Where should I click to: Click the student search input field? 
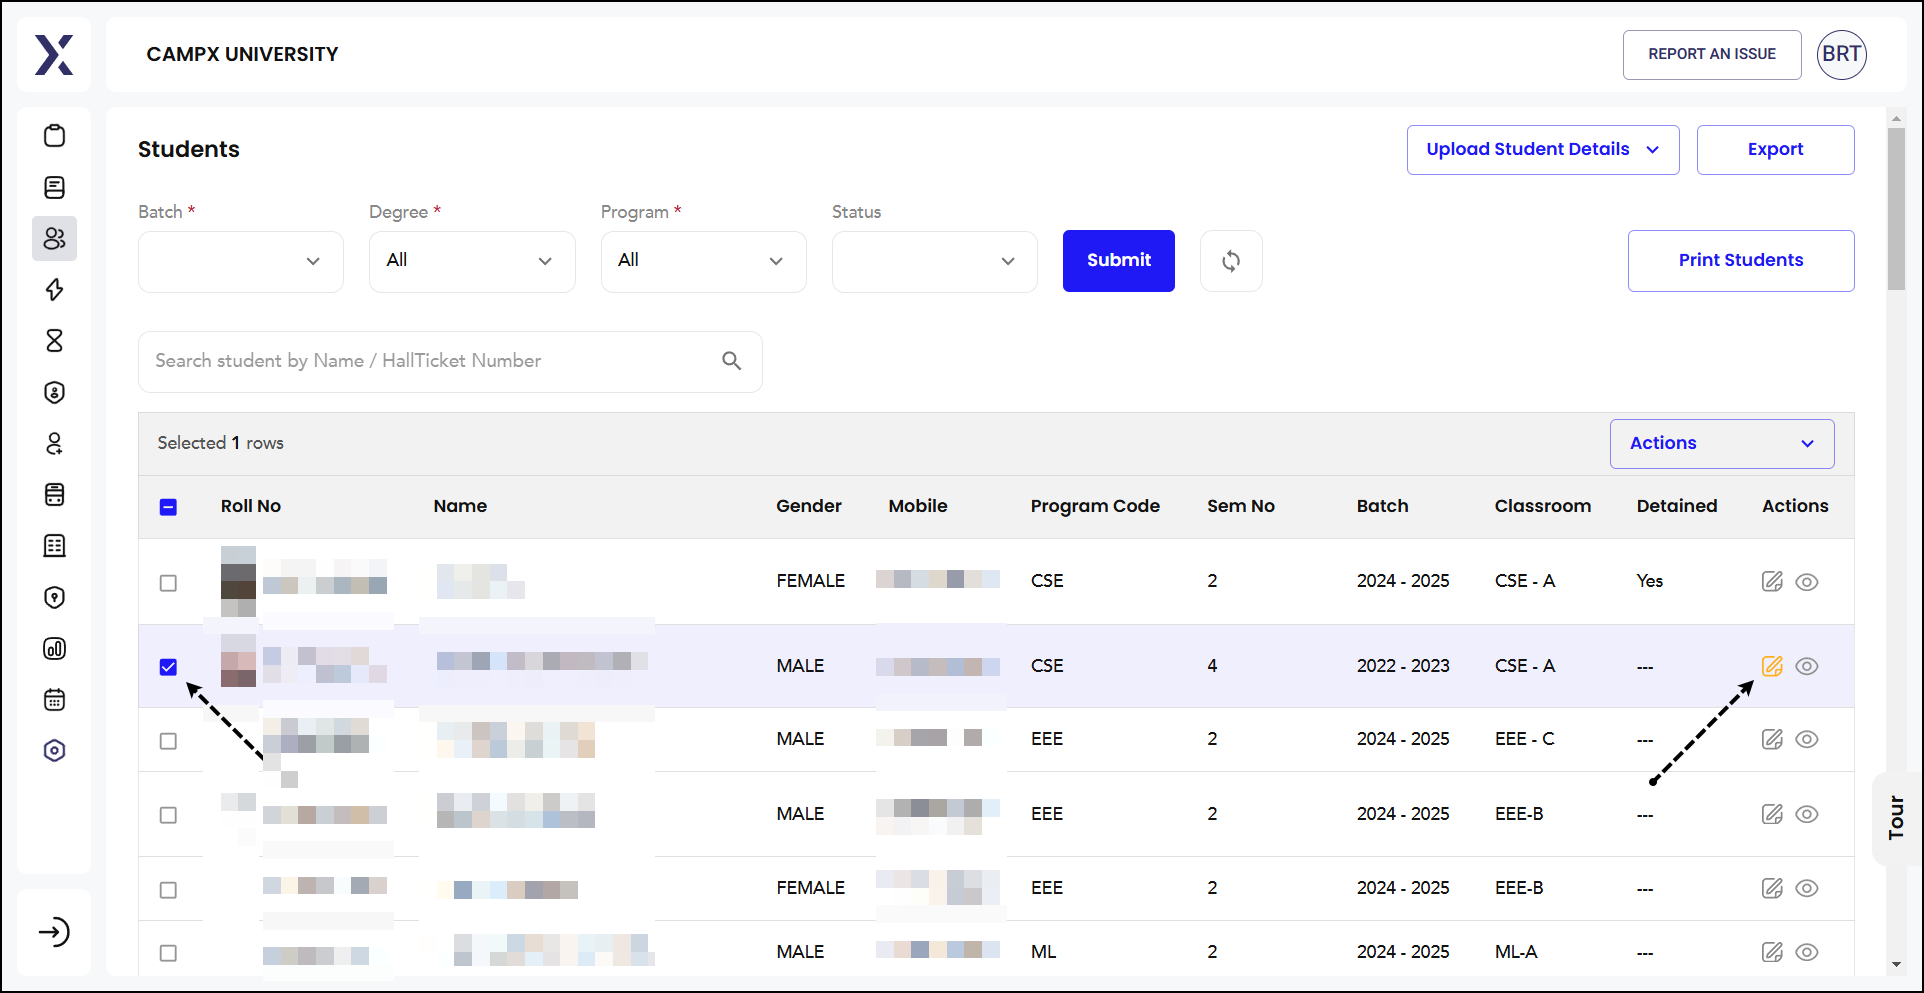coord(450,361)
